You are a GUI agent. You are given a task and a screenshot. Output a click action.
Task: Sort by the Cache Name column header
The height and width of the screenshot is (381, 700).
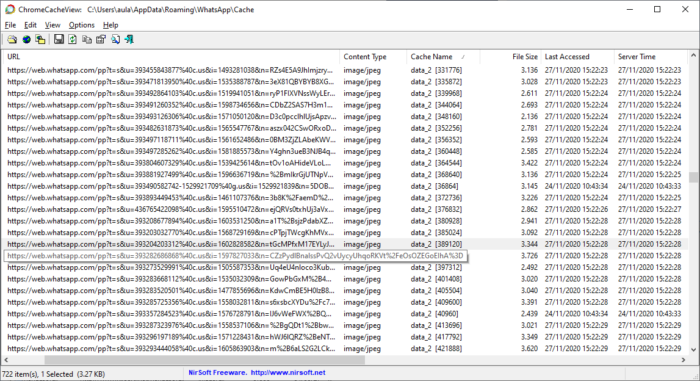pos(443,57)
